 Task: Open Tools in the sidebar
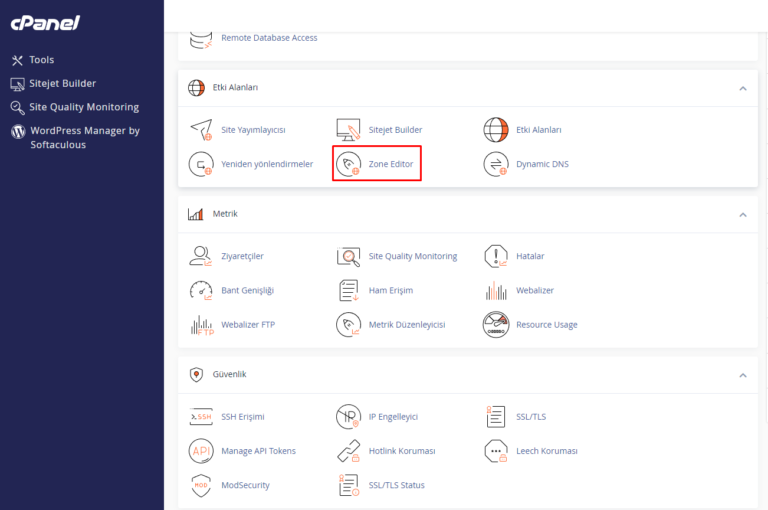tap(41, 60)
